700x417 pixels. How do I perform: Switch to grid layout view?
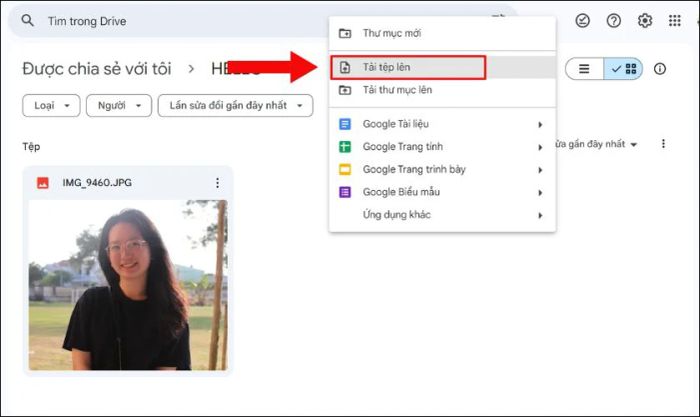pyautogui.click(x=624, y=69)
